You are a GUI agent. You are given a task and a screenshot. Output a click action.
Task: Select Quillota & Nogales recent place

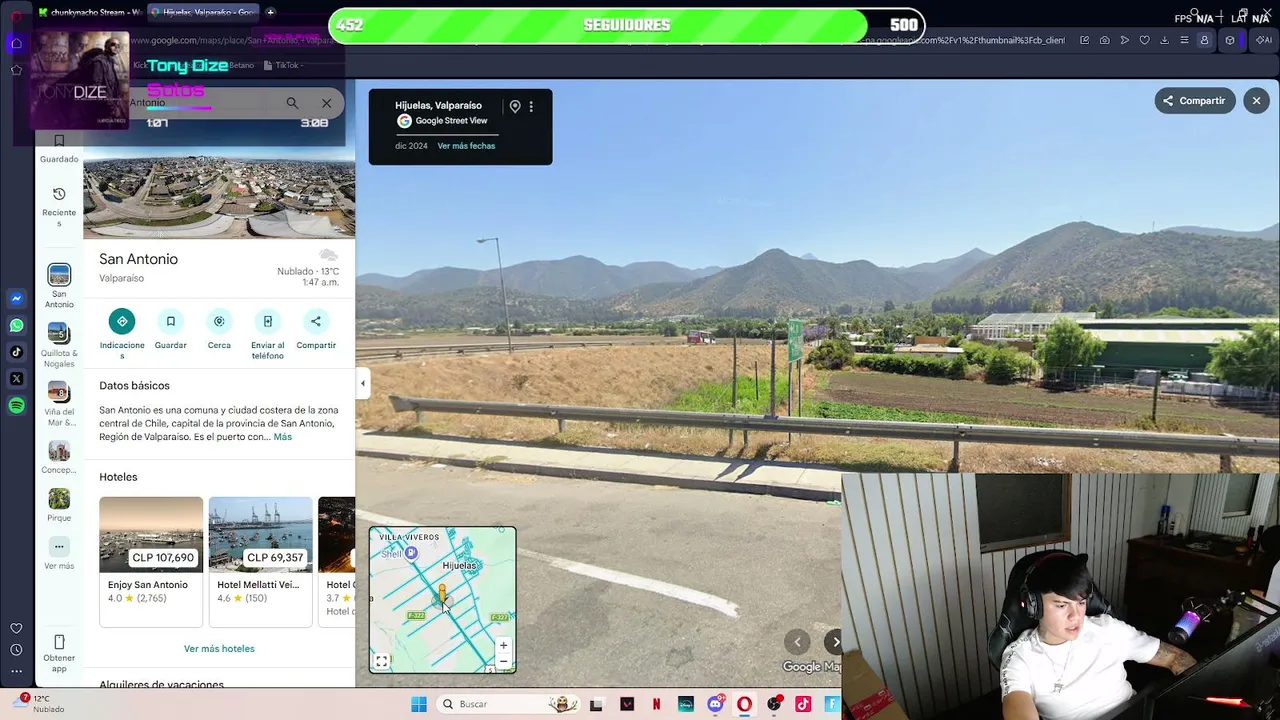pos(59,345)
